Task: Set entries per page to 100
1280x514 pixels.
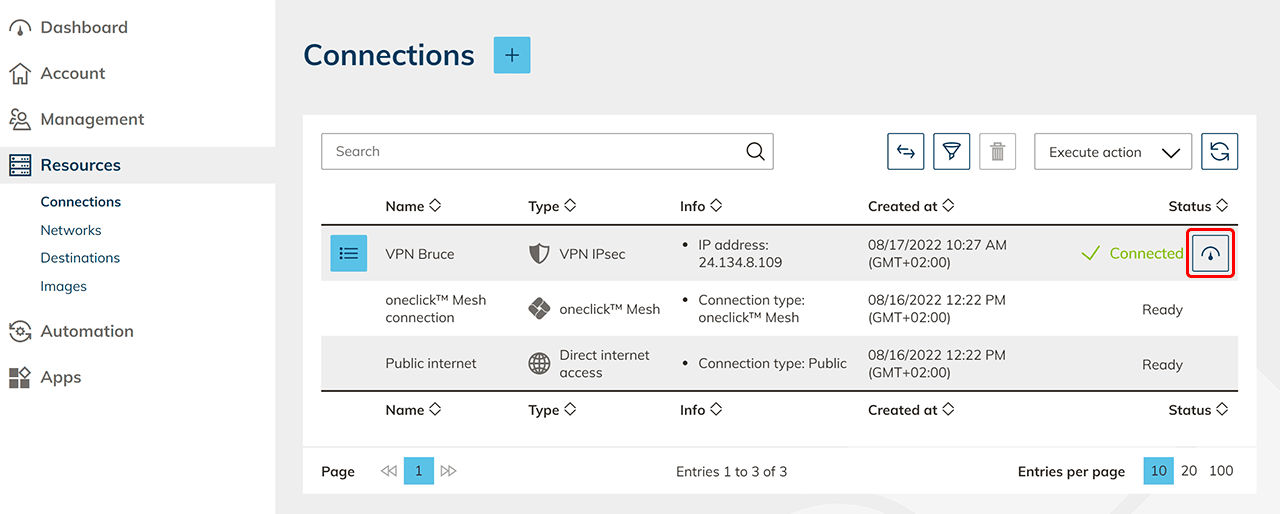Action: click(1221, 471)
